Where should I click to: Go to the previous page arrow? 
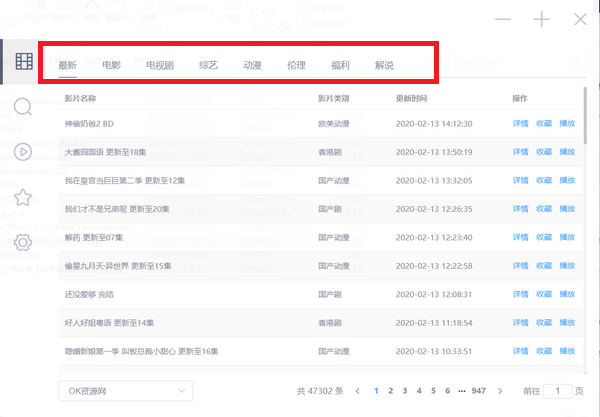coord(358,390)
